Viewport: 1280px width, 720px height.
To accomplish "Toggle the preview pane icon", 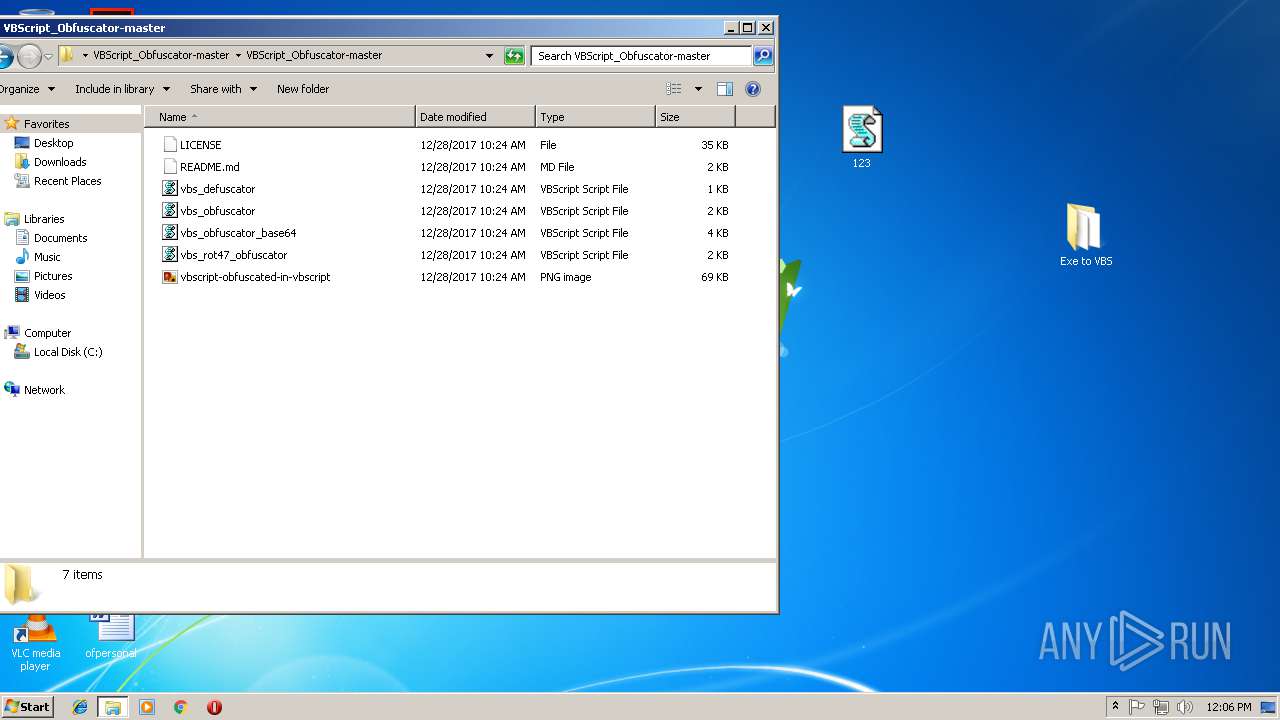I will coord(725,89).
